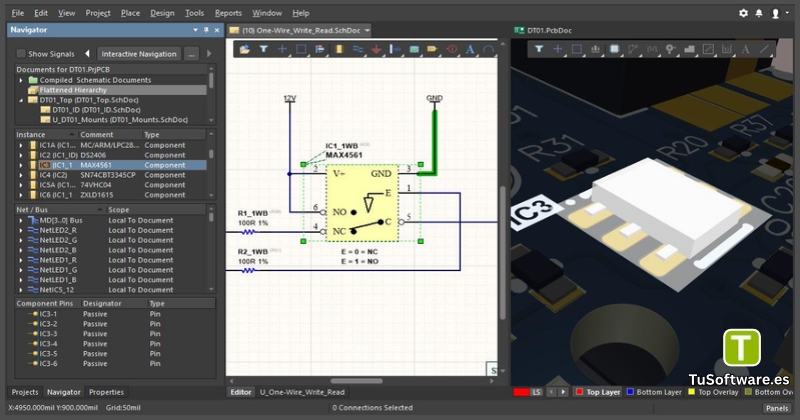Choose the Place Text String A tool in schematic
This screenshot has width=800, height=420.
click(x=470, y=50)
